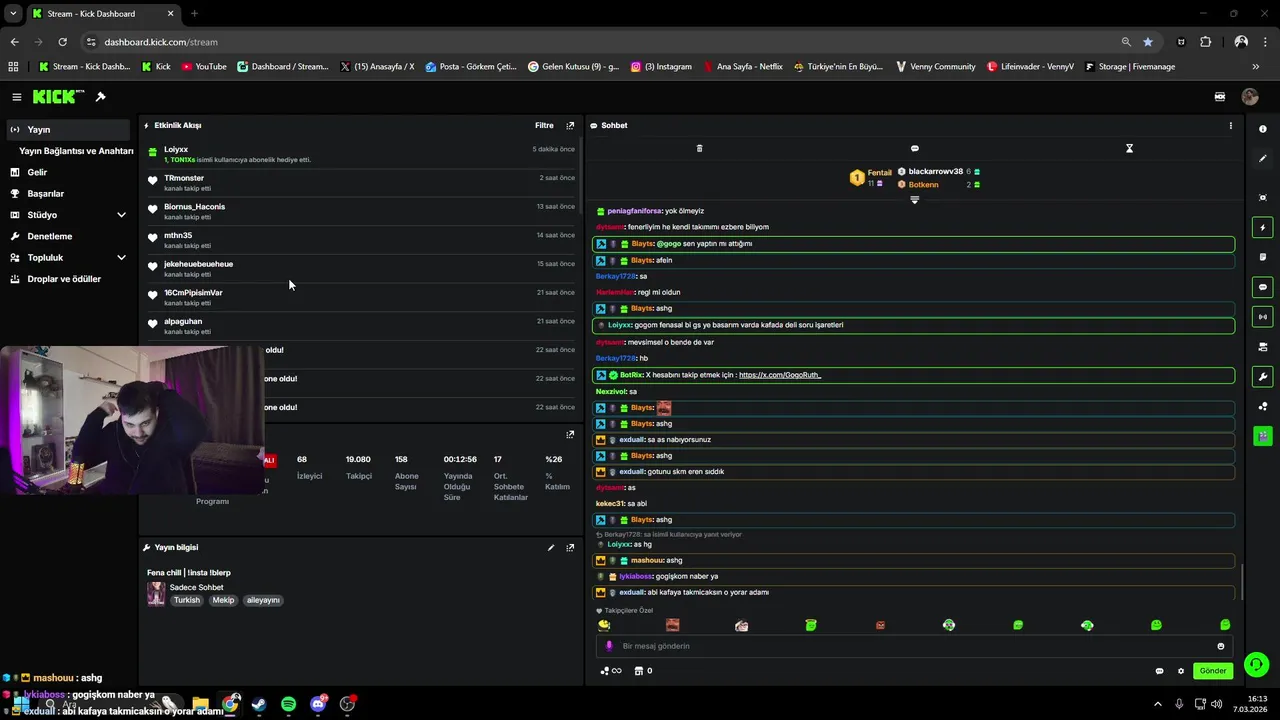Click the Mekip tag in stream info
This screenshot has height=720, width=1280.
point(223,600)
